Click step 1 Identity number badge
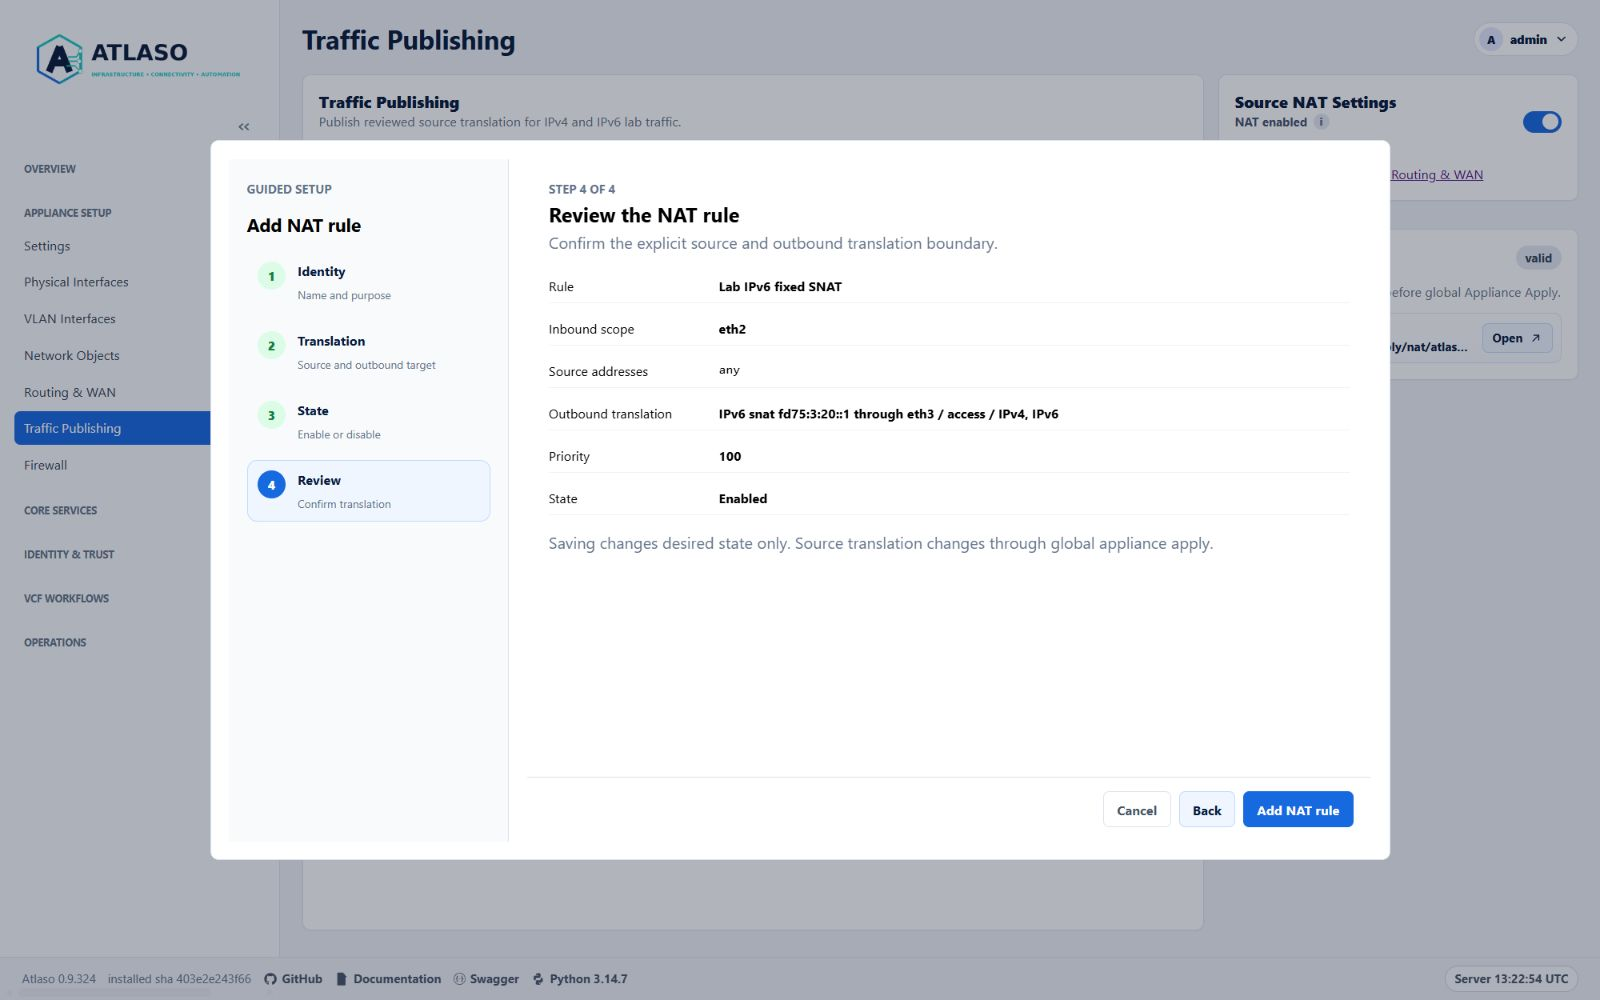 click(271, 276)
